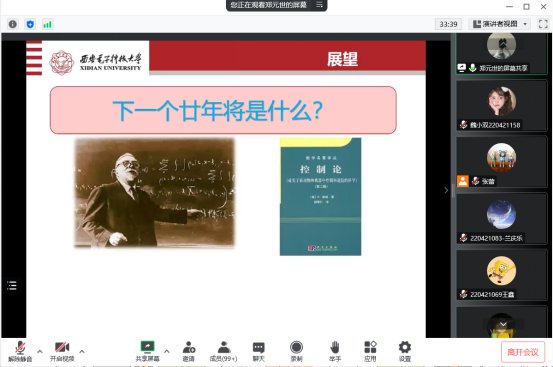Viewport: 553px width, 367px height.
Task: Turn on the video camera
Action: 62,351
